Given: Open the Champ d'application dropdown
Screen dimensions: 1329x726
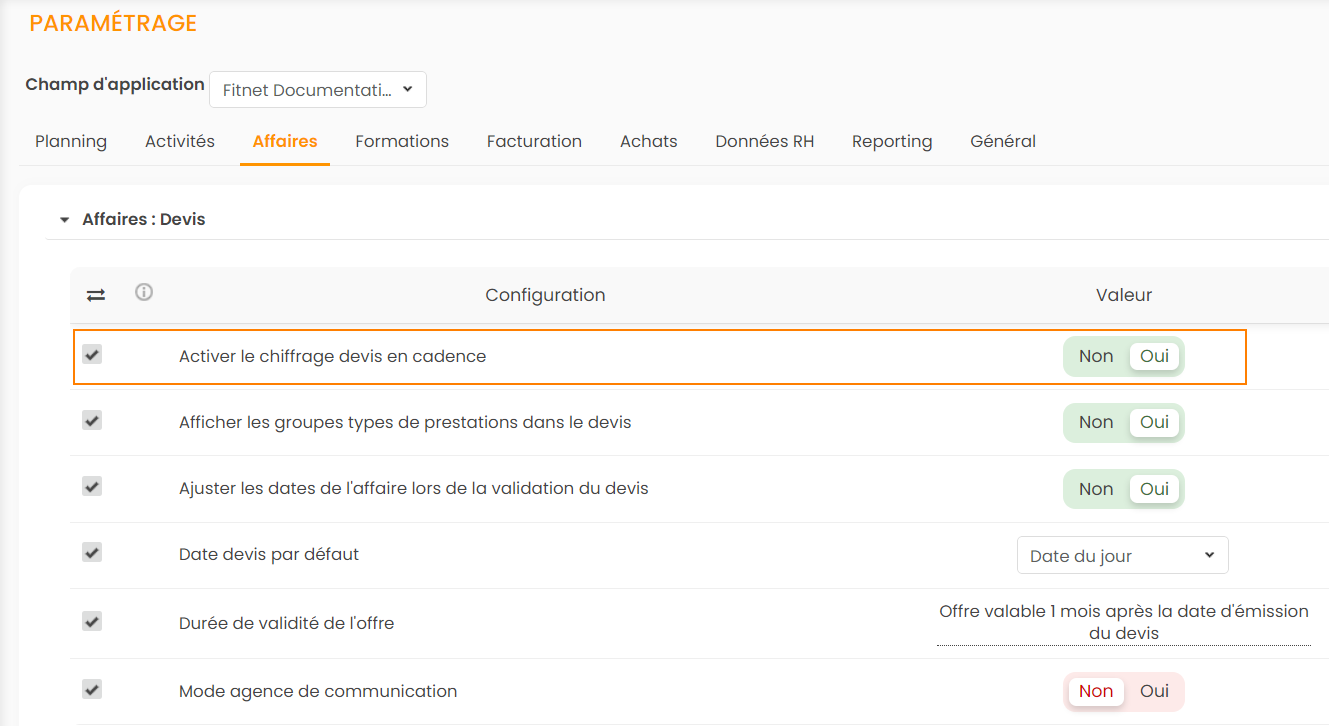Looking at the screenshot, I should [318, 90].
